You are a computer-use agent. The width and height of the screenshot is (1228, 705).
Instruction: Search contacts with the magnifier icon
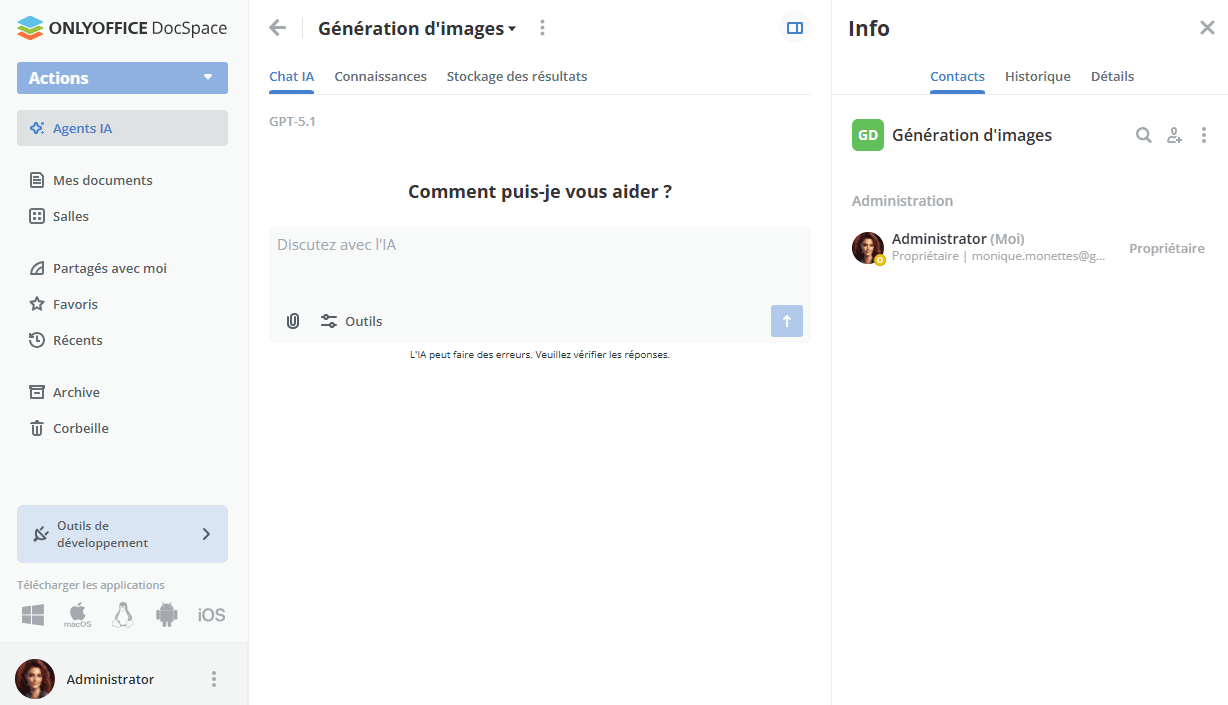coord(1143,135)
